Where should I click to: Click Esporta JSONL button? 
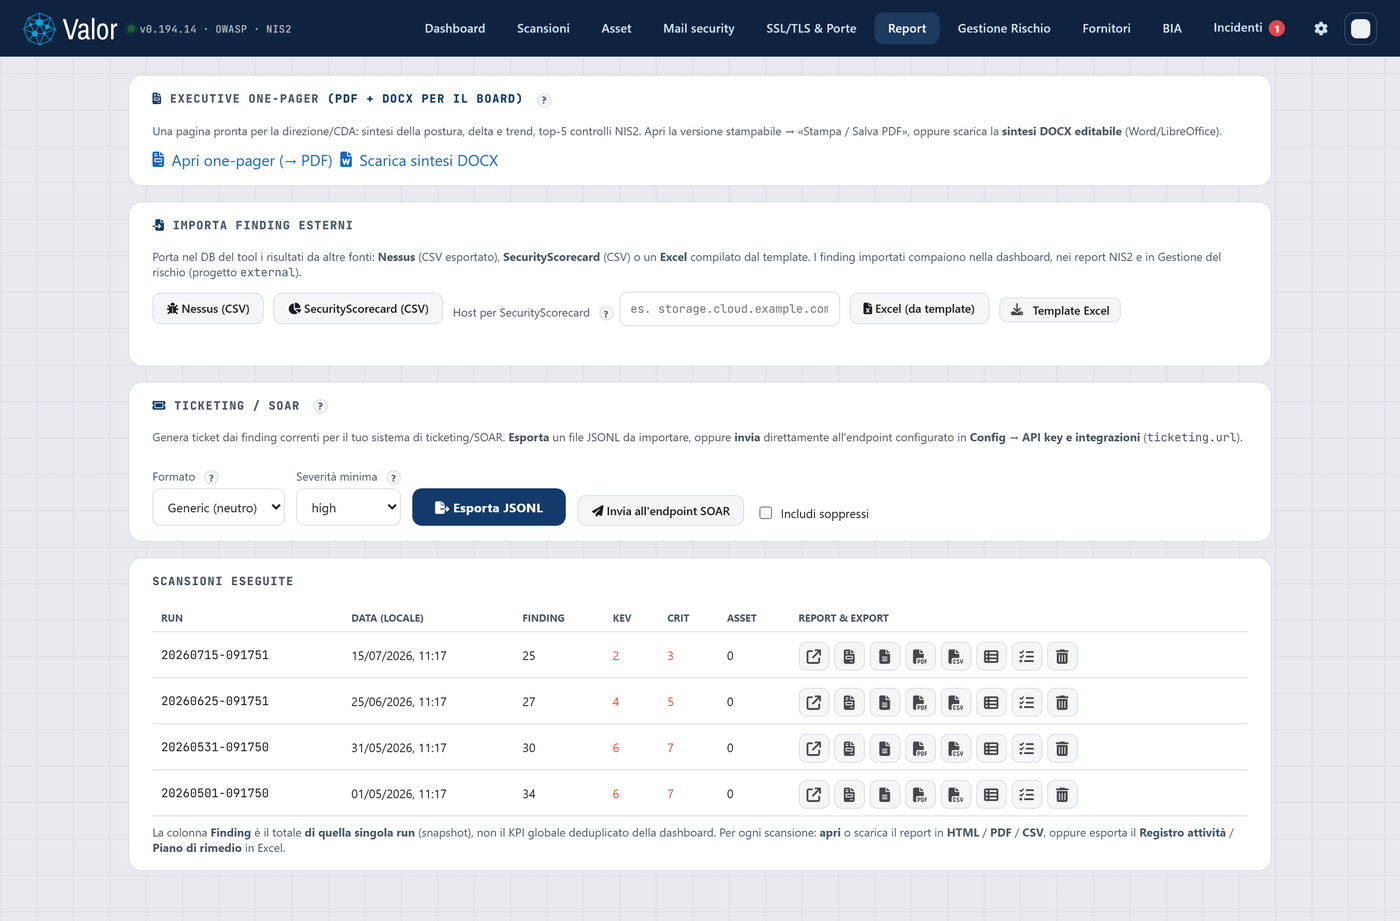[x=489, y=508]
